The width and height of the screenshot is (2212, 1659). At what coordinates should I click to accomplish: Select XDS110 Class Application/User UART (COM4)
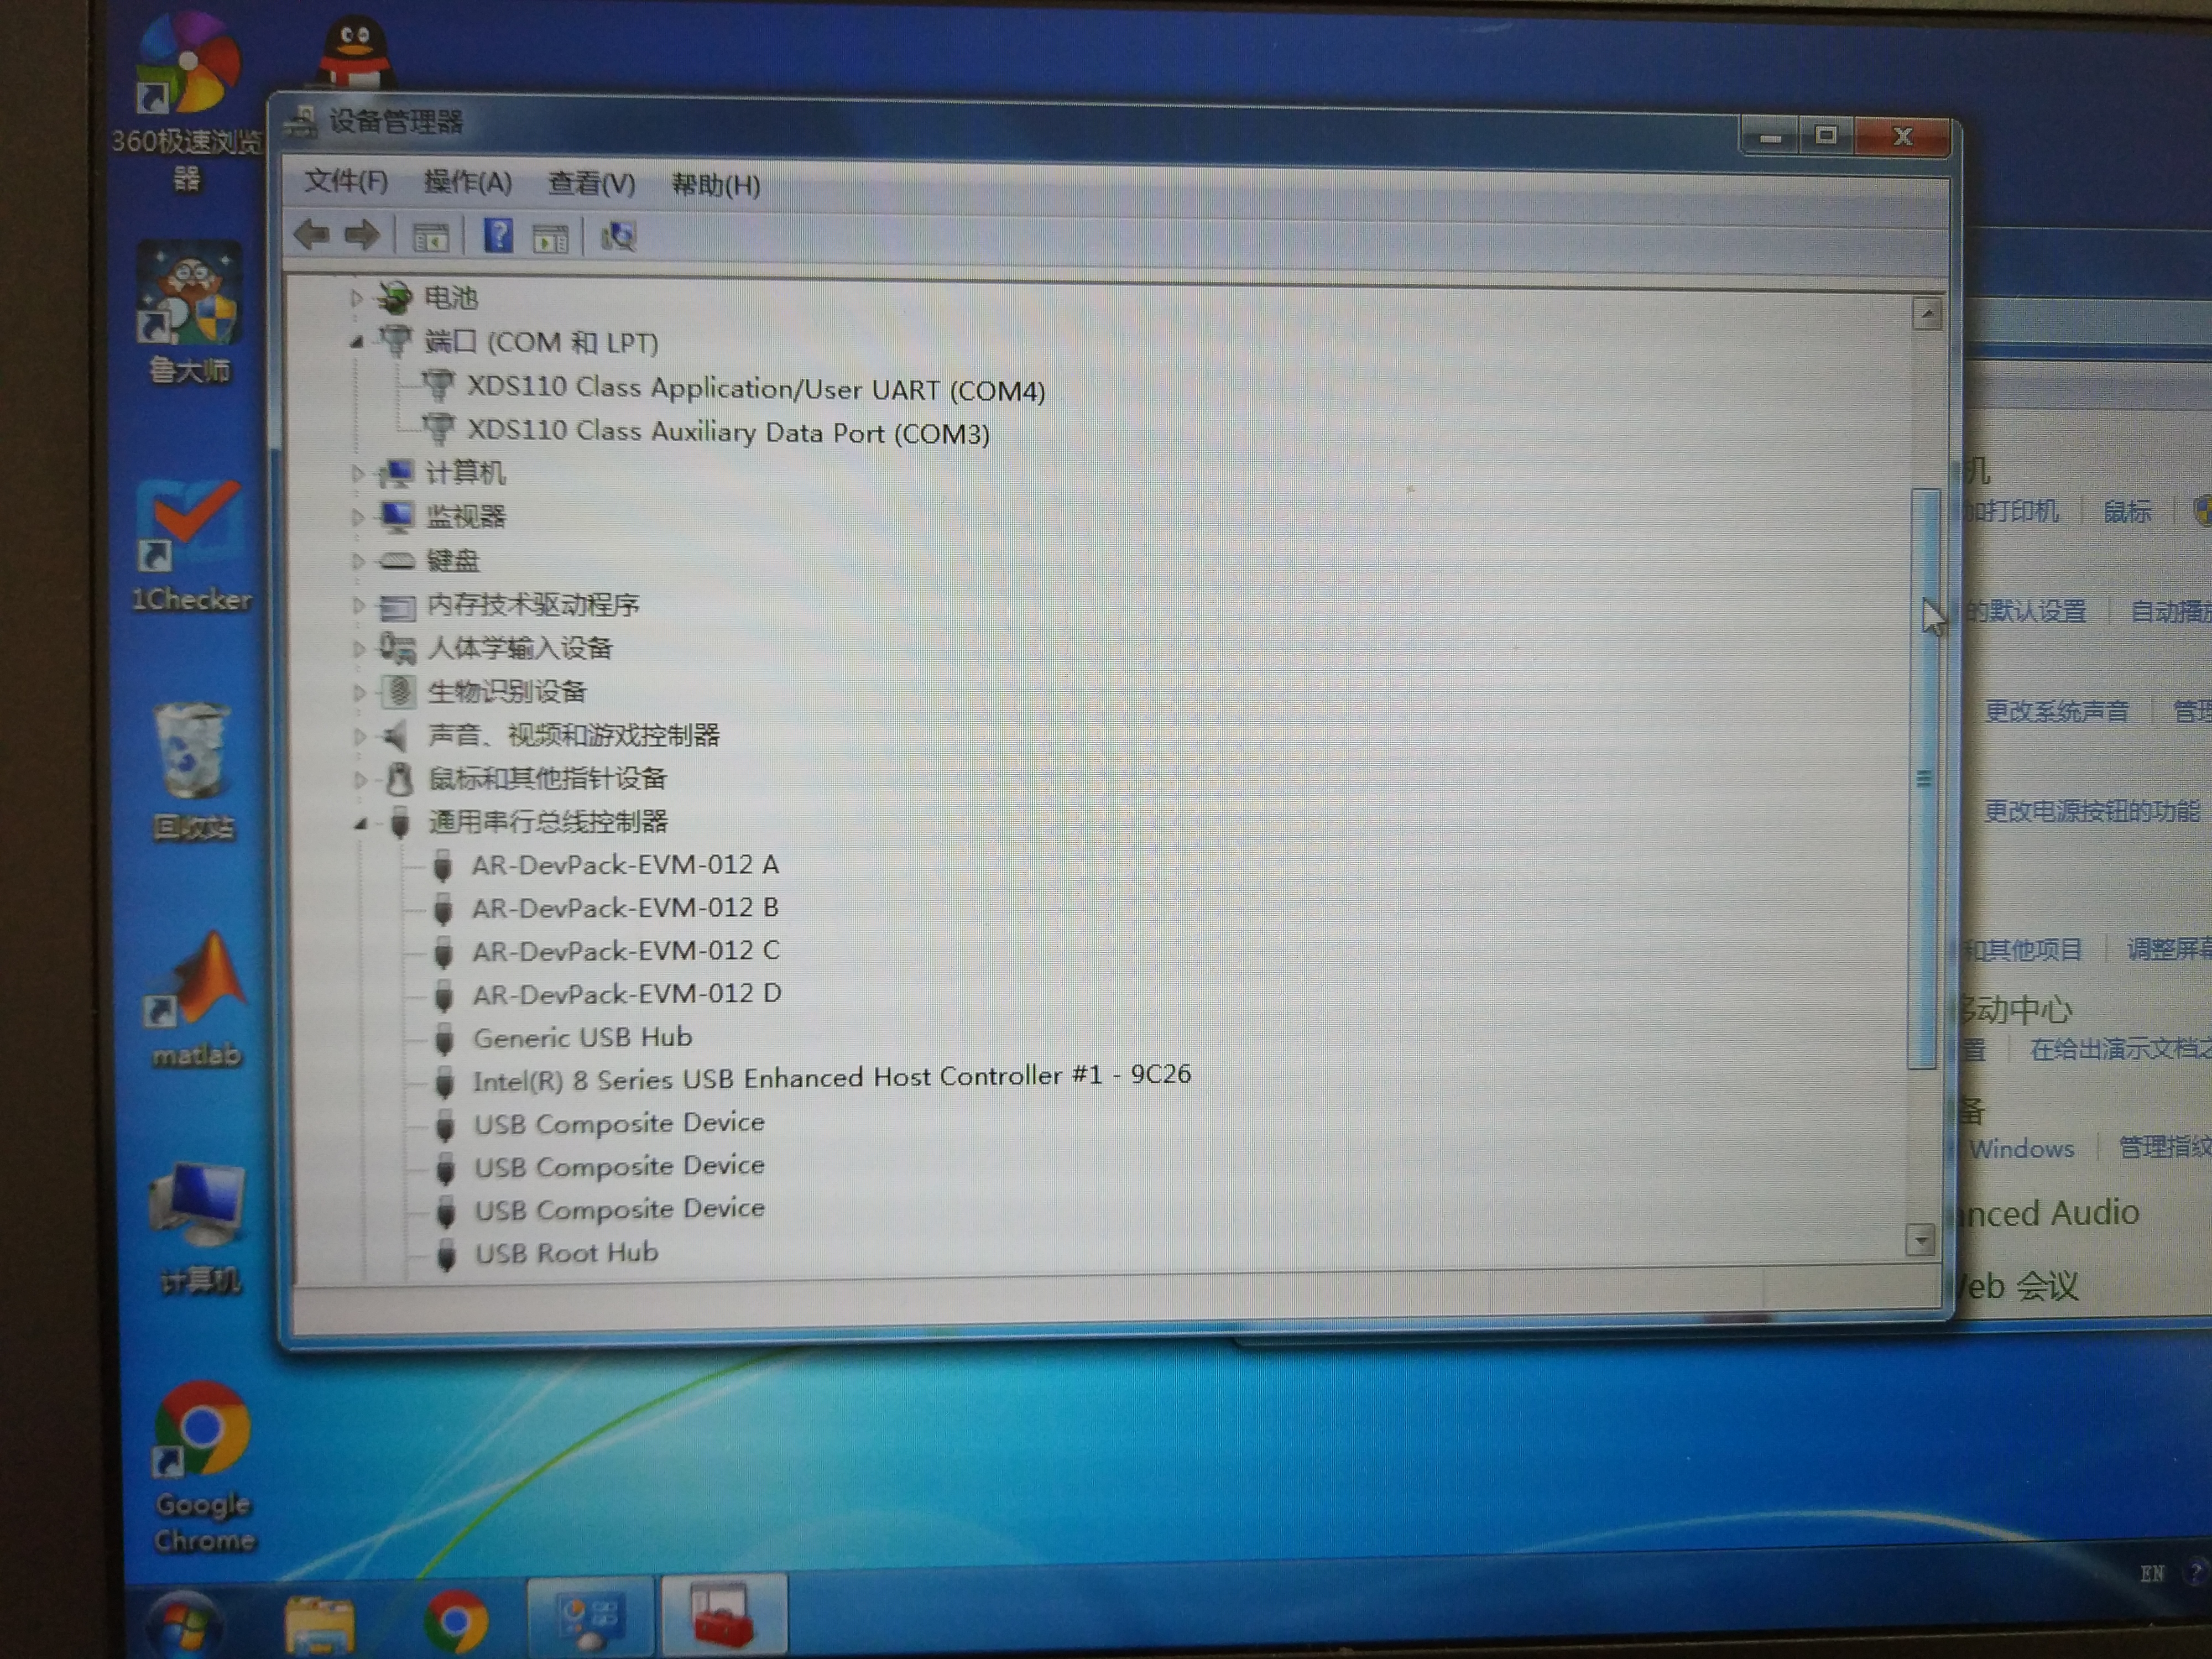(x=755, y=389)
